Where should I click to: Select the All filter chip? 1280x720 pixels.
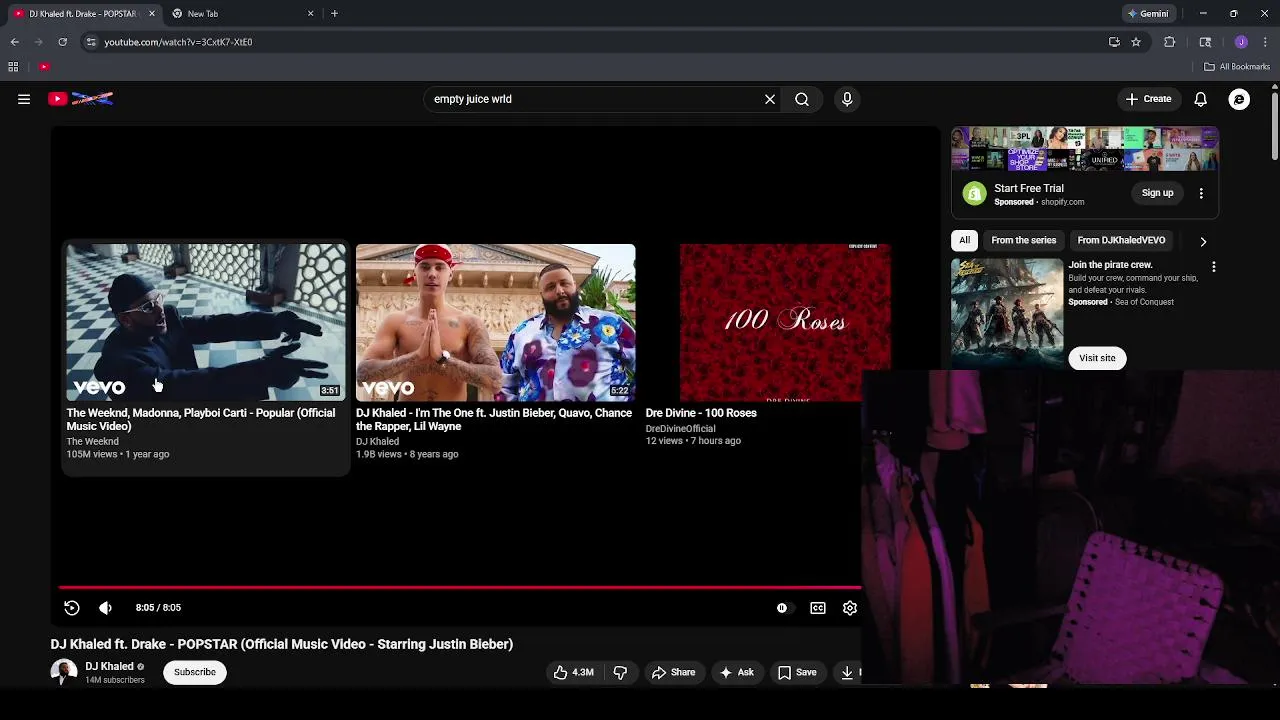coord(964,240)
